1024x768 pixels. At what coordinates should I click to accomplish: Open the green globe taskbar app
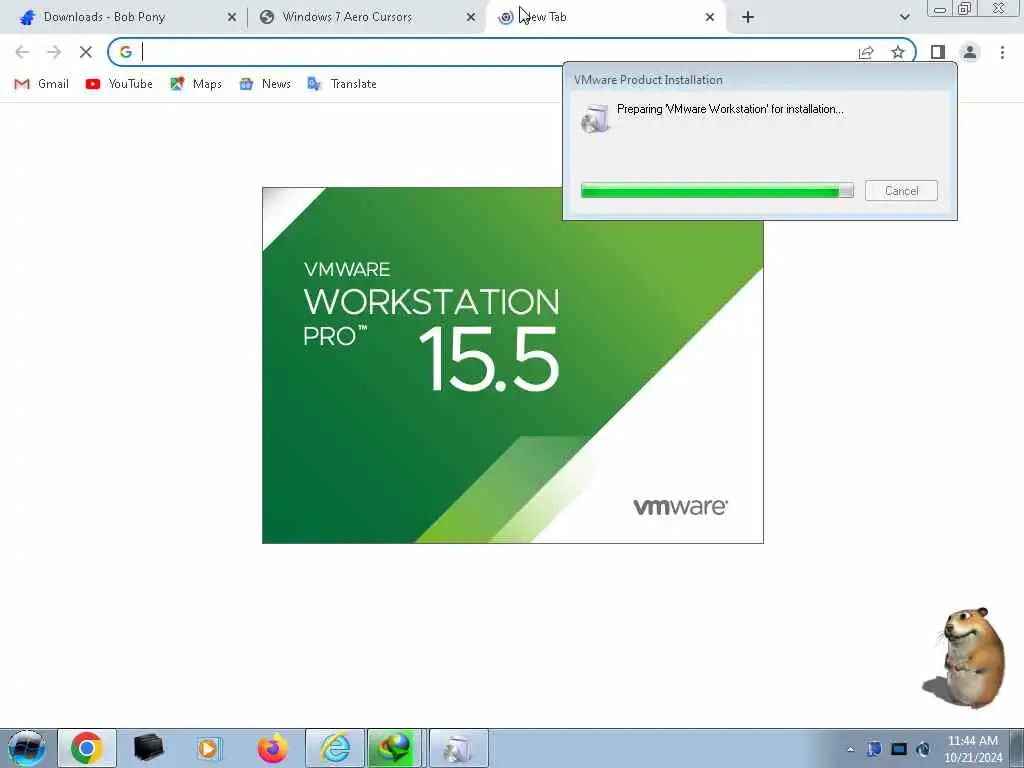click(394, 748)
